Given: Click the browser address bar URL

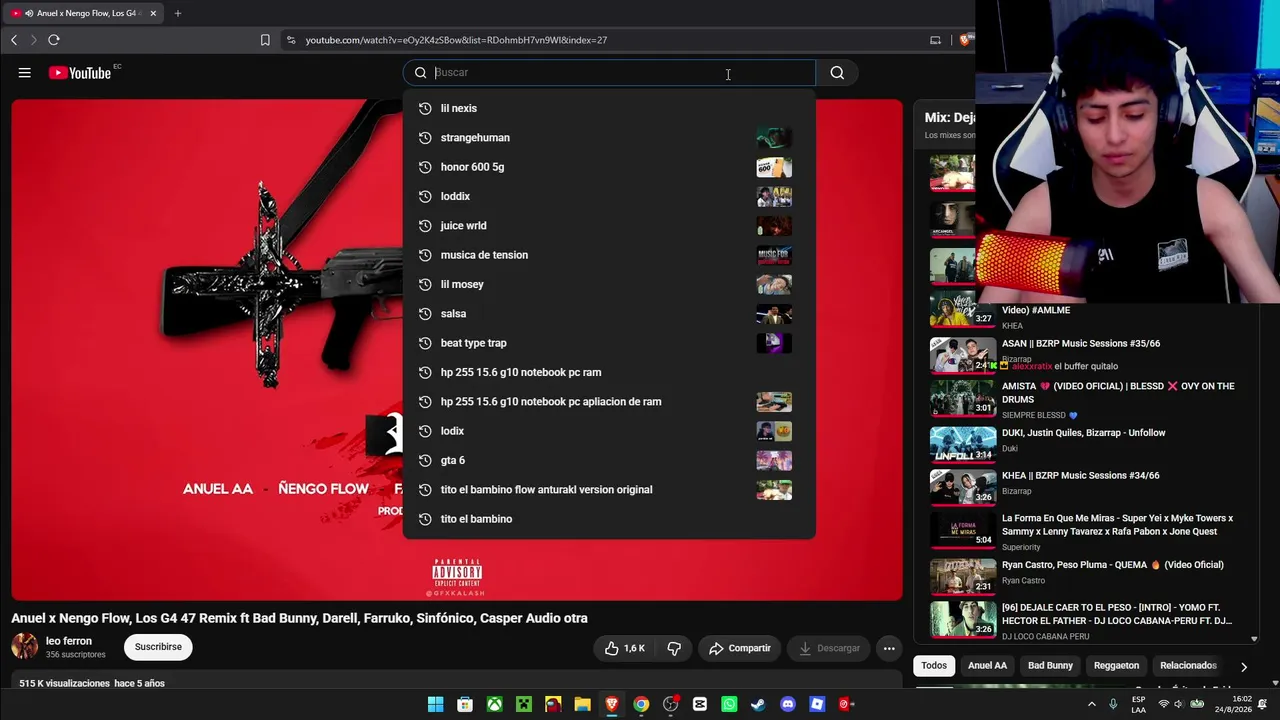Looking at the screenshot, I should tap(456, 40).
